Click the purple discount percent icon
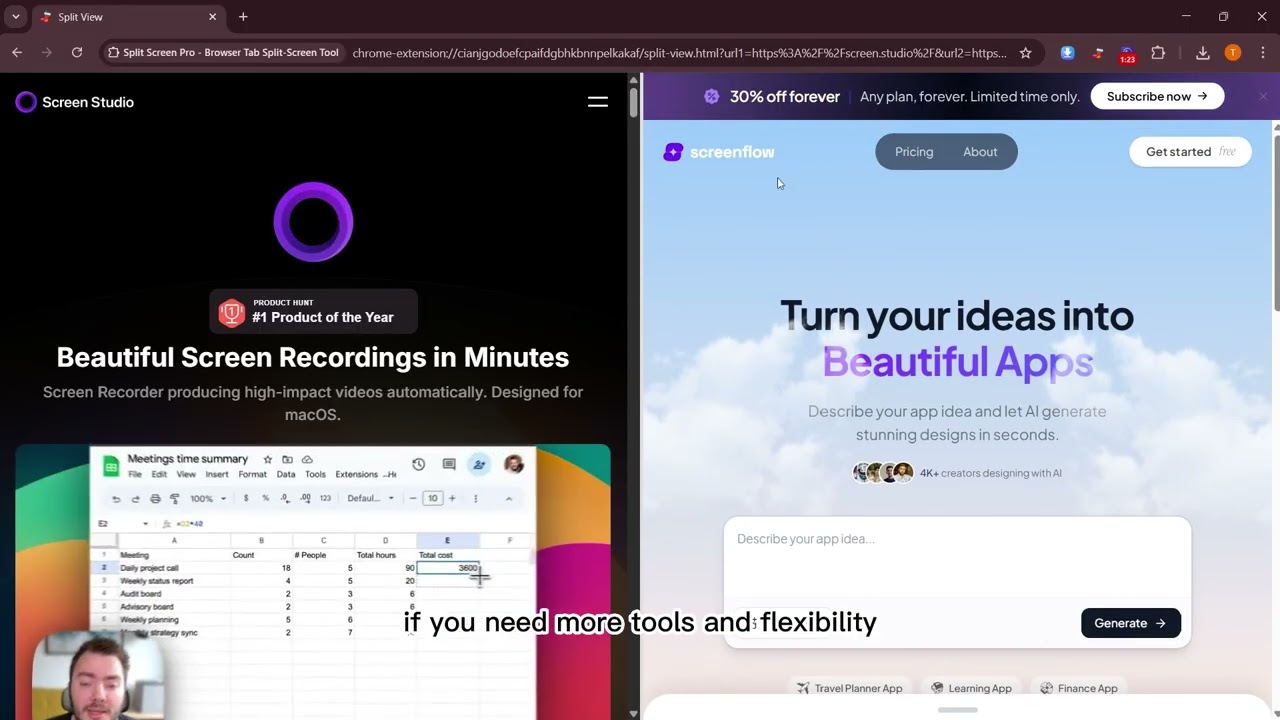 click(x=712, y=96)
